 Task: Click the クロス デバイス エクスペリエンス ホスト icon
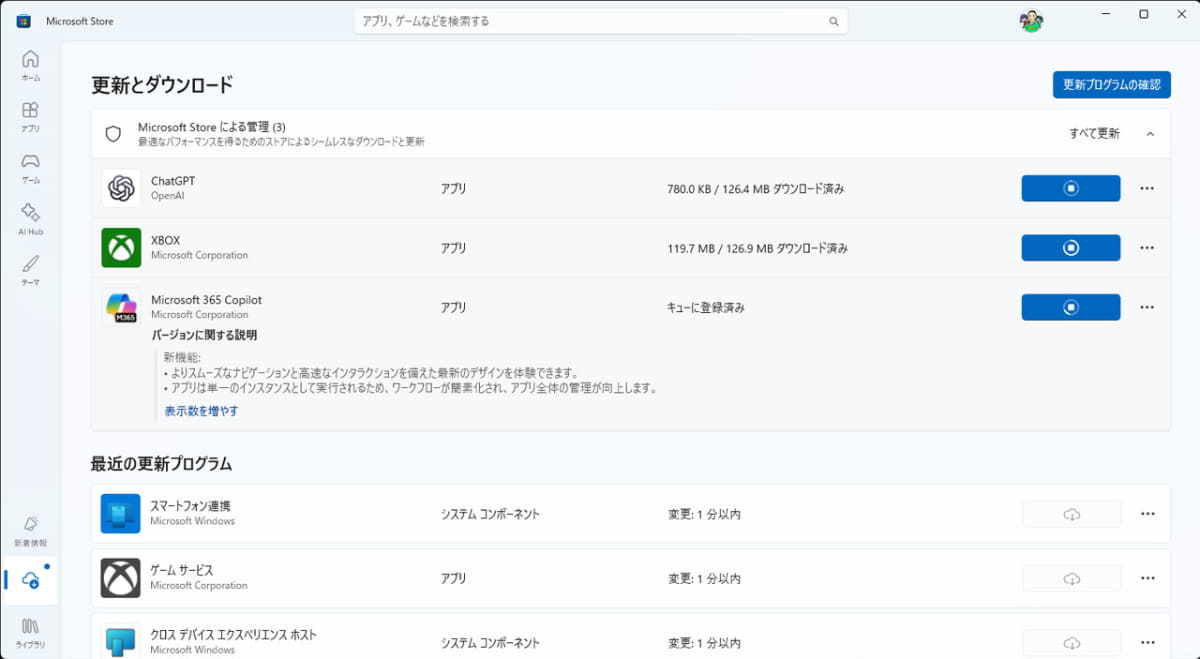(x=121, y=641)
